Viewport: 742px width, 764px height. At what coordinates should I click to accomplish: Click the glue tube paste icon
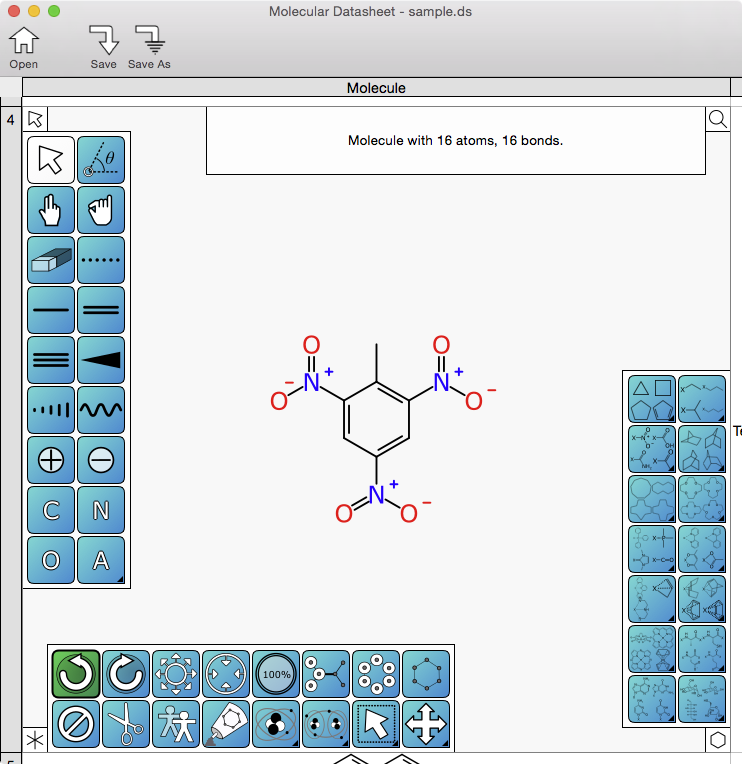tap(226, 724)
